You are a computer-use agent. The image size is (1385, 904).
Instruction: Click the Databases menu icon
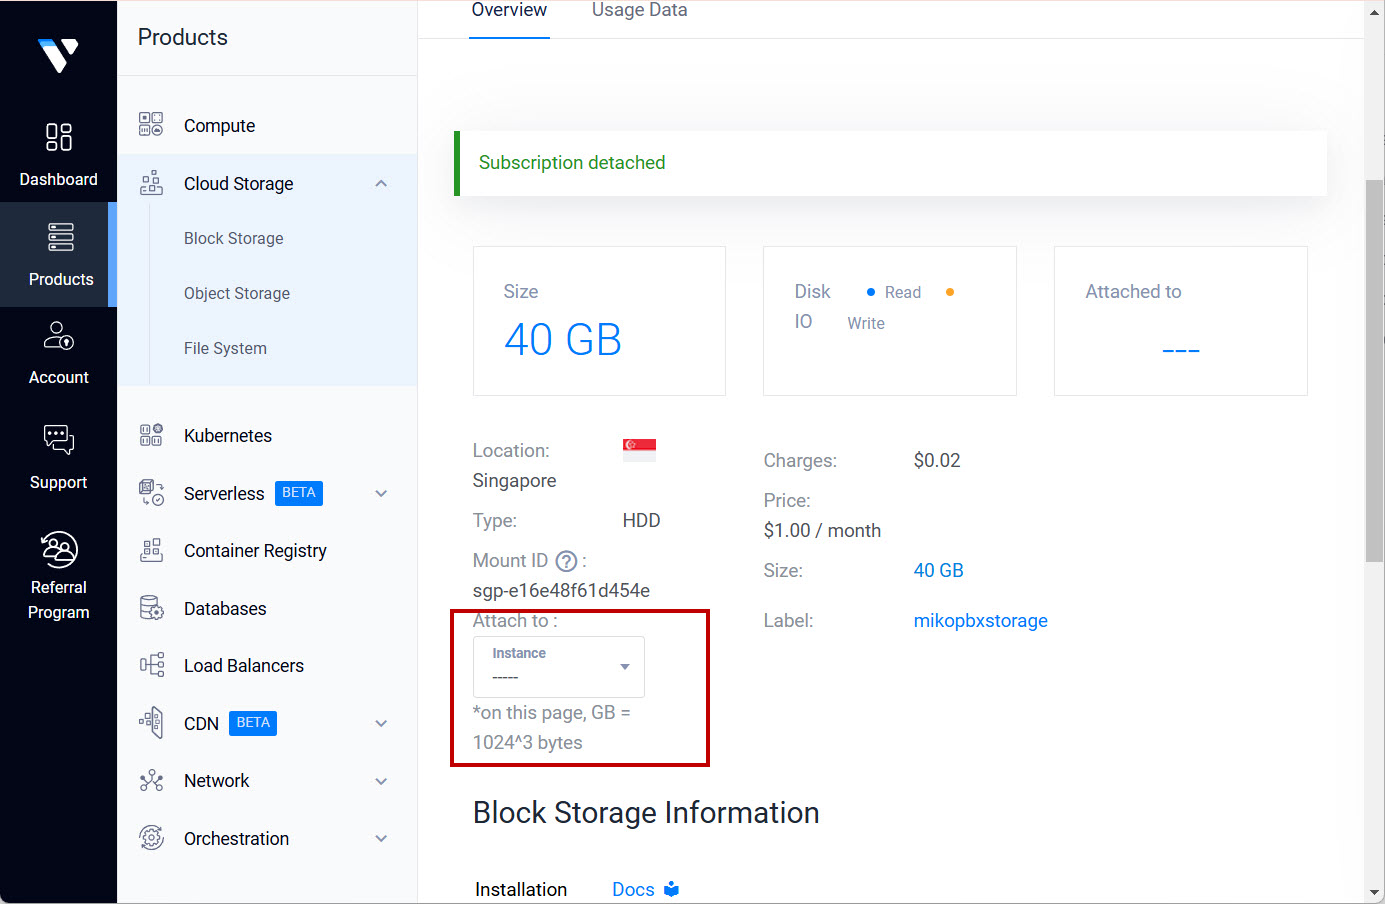point(151,609)
